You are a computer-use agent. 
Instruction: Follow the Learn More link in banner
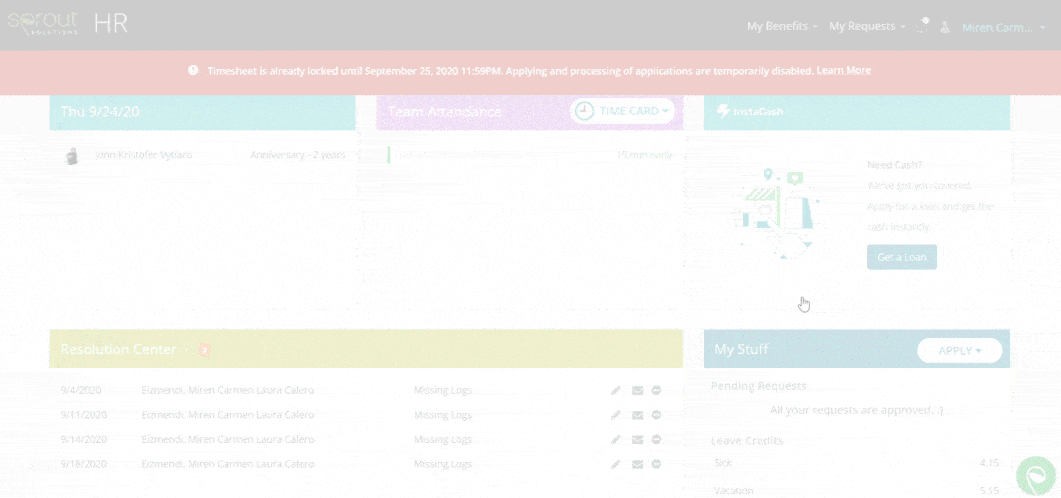[x=843, y=71]
